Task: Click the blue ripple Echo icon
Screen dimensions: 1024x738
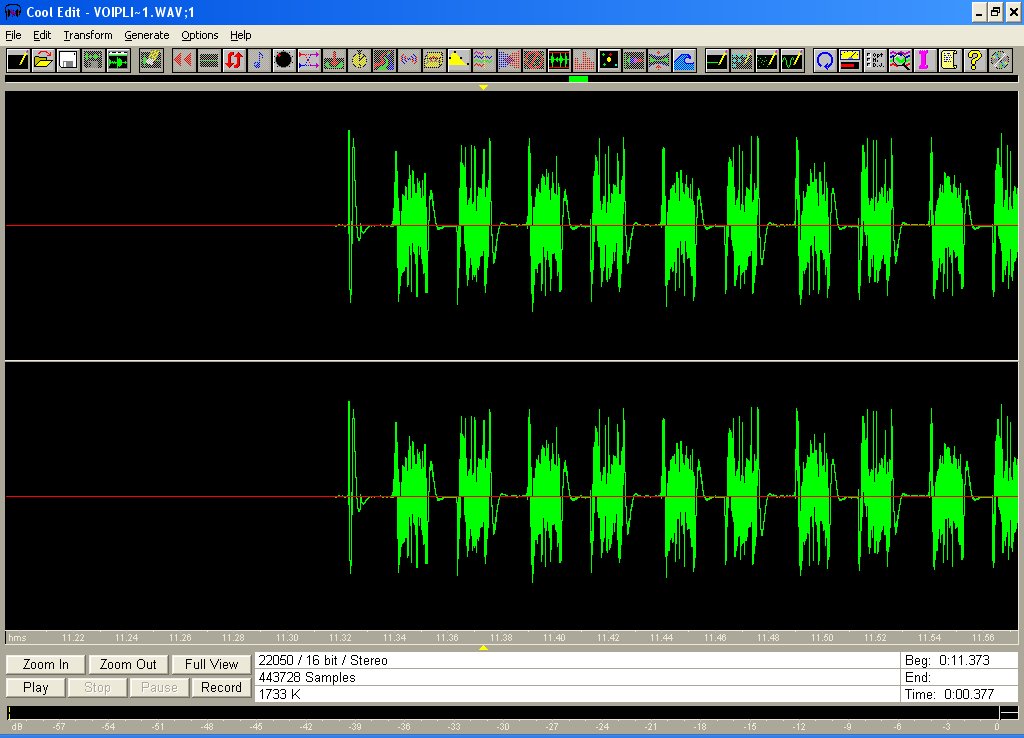Action: tap(409, 61)
